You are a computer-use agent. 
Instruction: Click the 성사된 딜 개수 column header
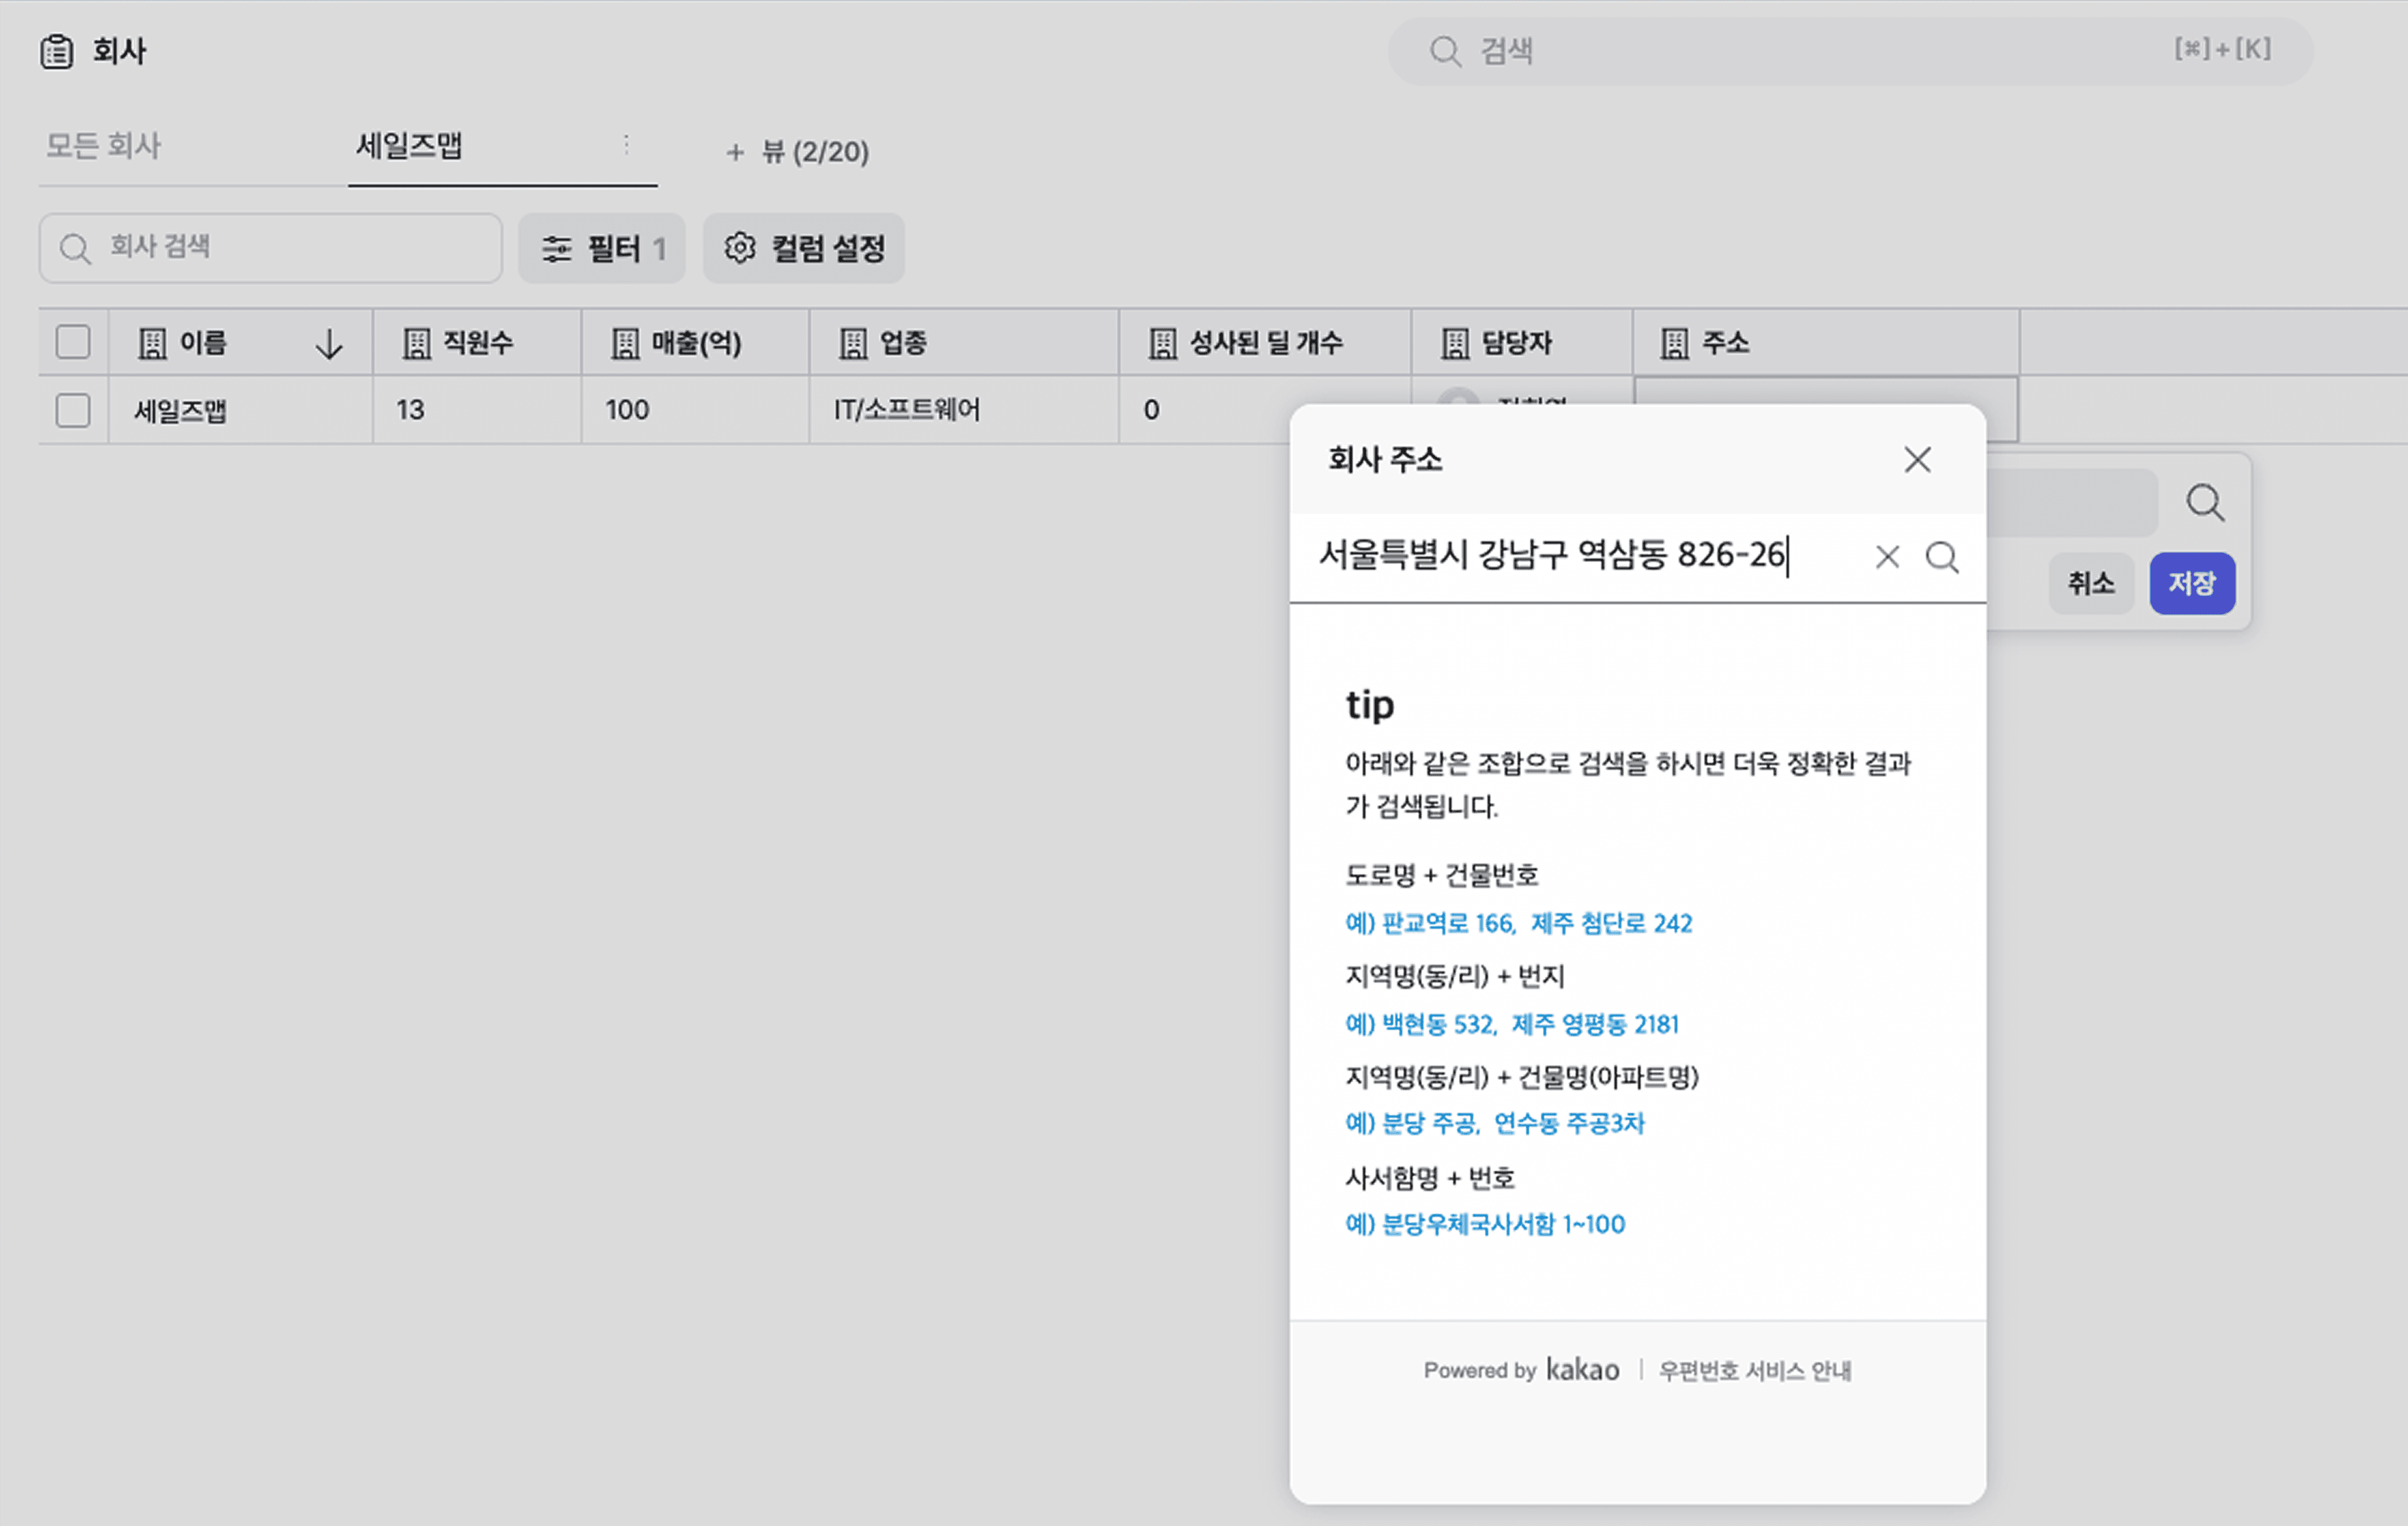pyautogui.click(x=1265, y=343)
